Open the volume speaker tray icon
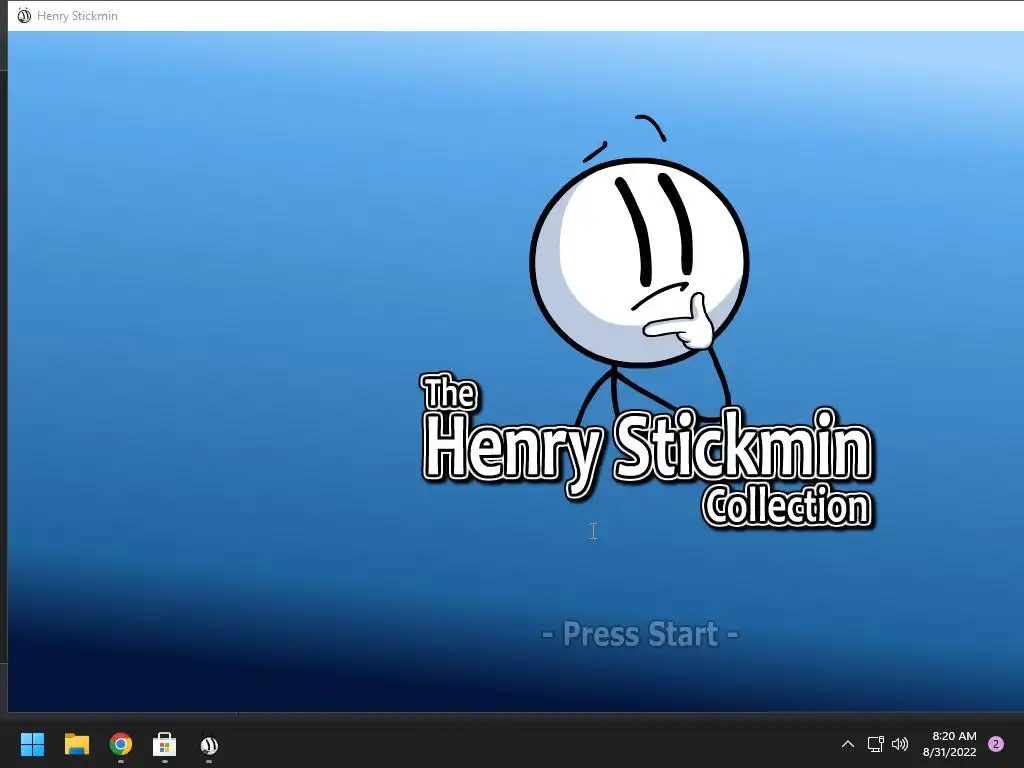1024x768 pixels. click(x=900, y=744)
